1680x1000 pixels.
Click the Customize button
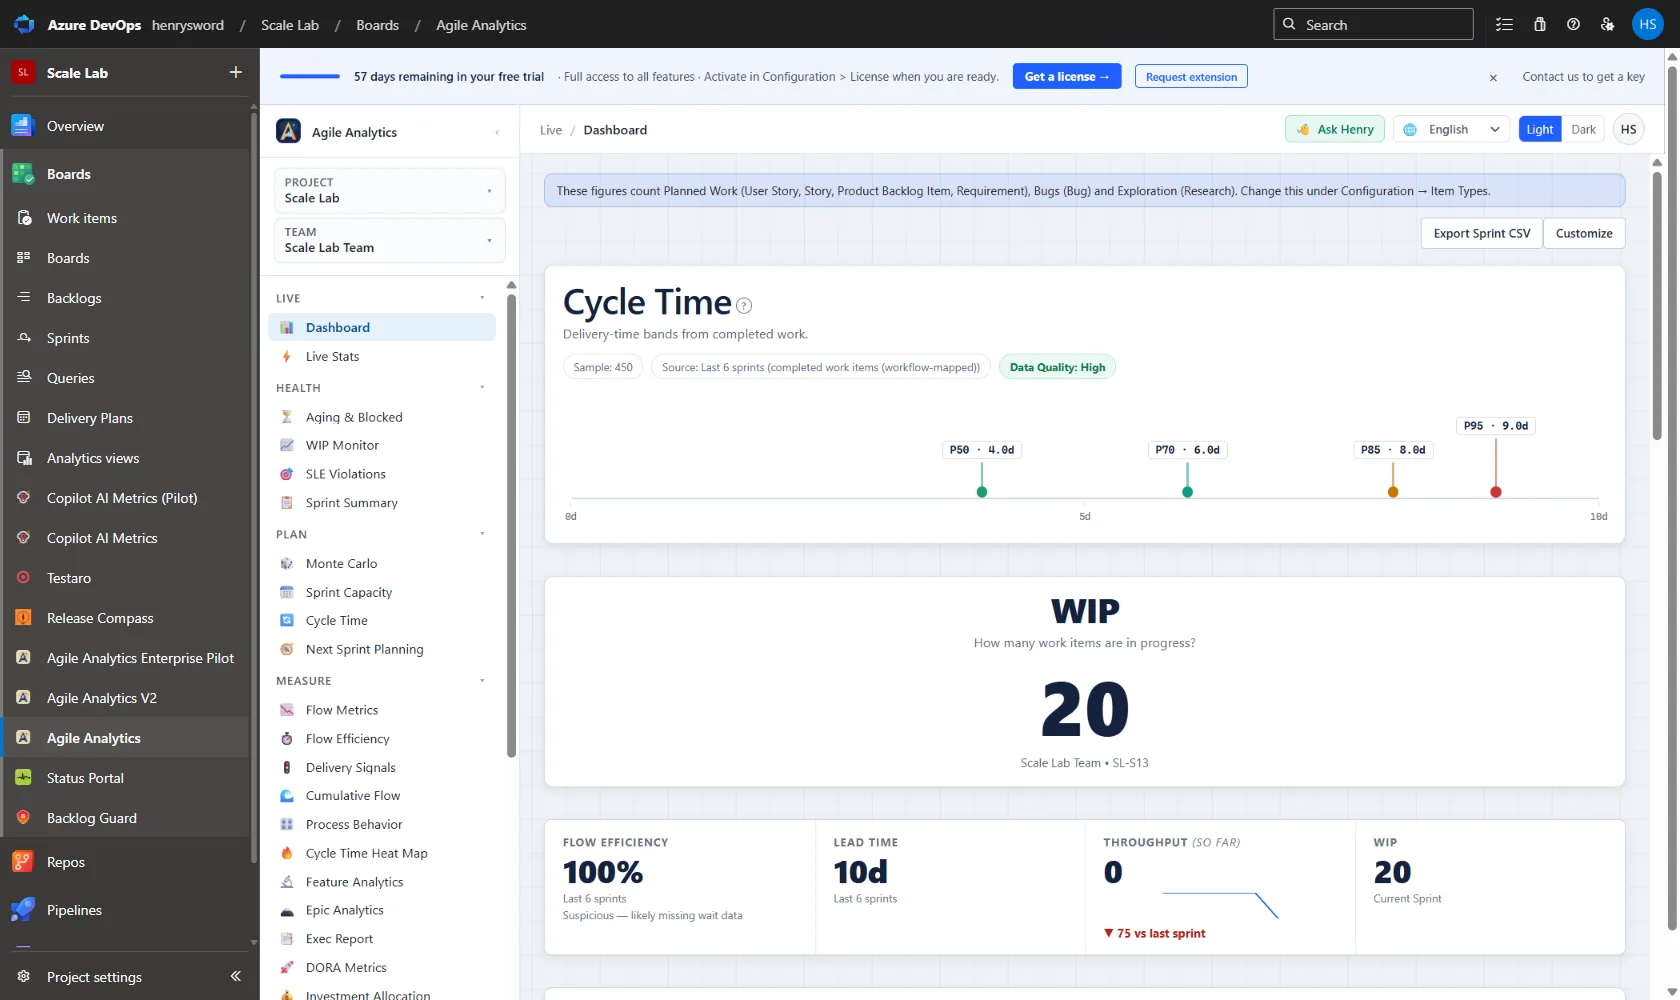[x=1584, y=233]
